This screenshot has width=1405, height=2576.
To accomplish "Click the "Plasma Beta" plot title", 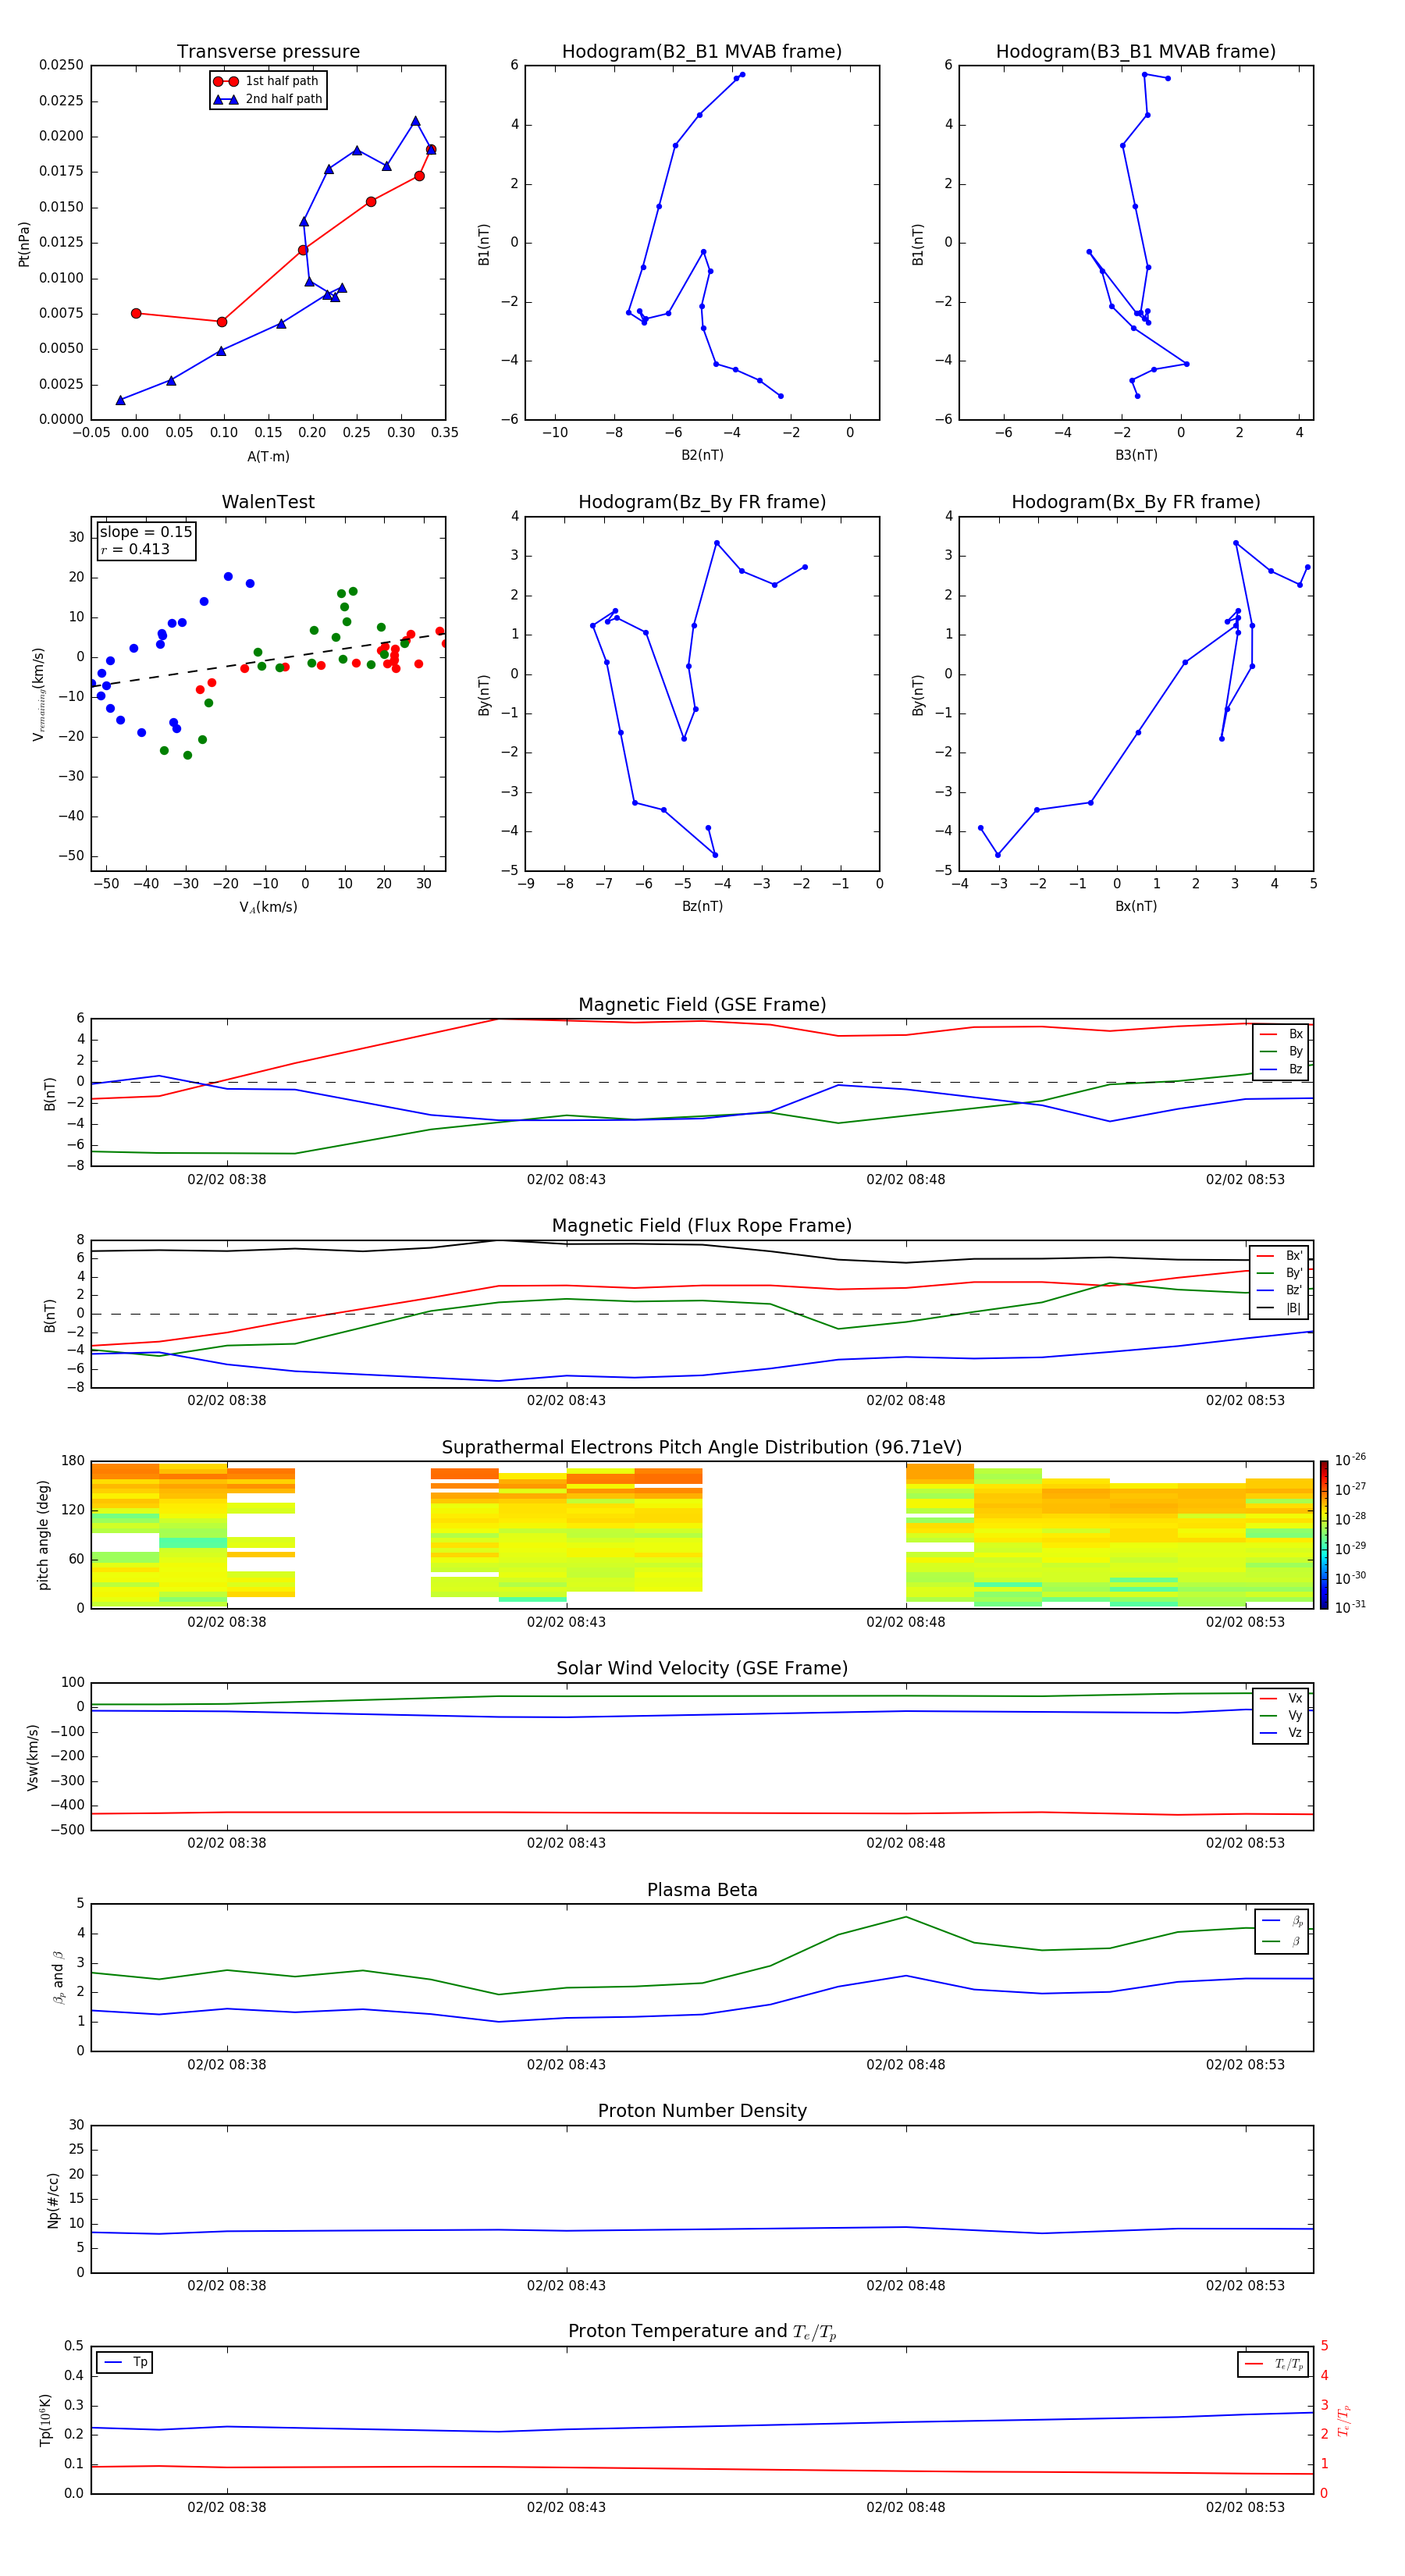I will pyautogui.click(x=702, y=1890).
